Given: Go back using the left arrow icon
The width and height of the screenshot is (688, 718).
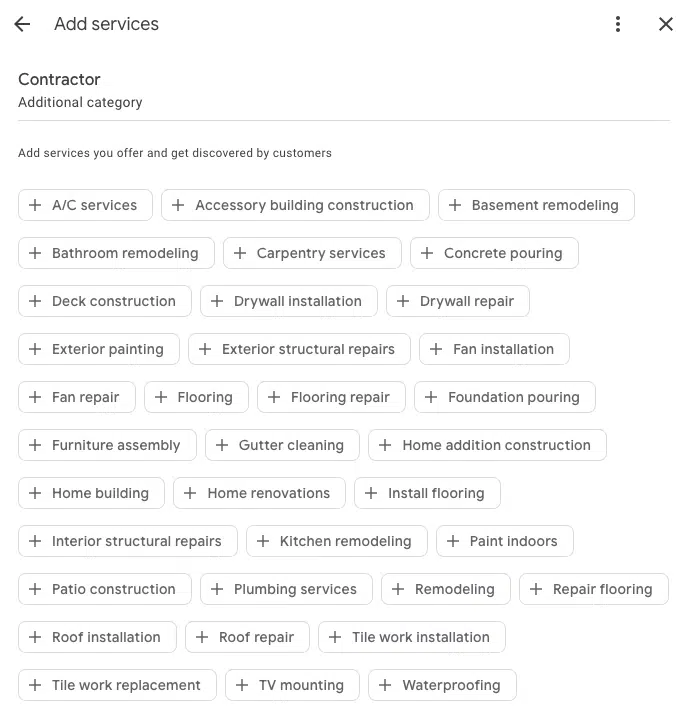Looking at the screenshot, I should click(x=22, y=24).
